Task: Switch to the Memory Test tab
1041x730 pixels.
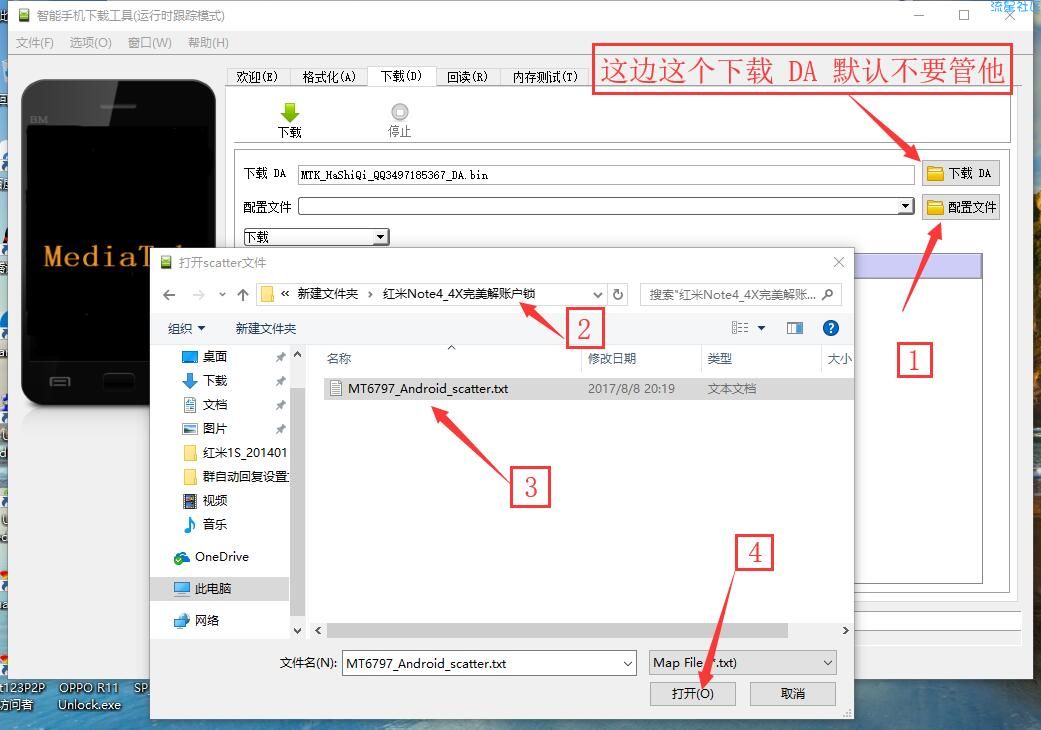Action: 545,77
